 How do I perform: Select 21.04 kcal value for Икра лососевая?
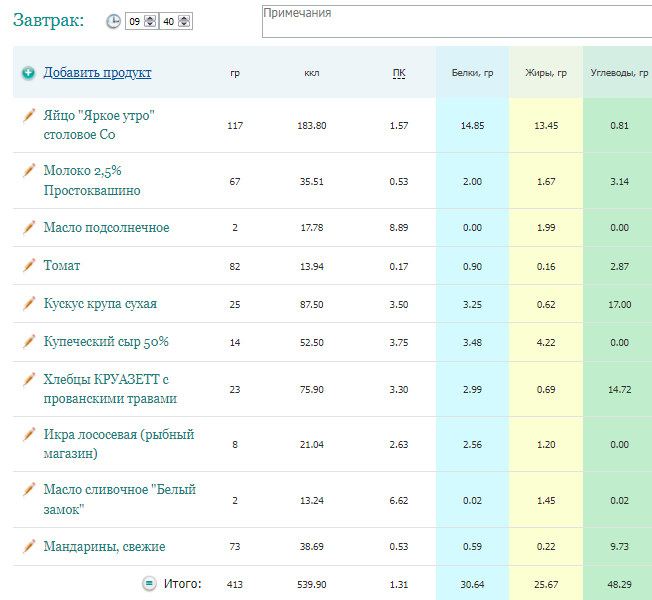(312, 445)
